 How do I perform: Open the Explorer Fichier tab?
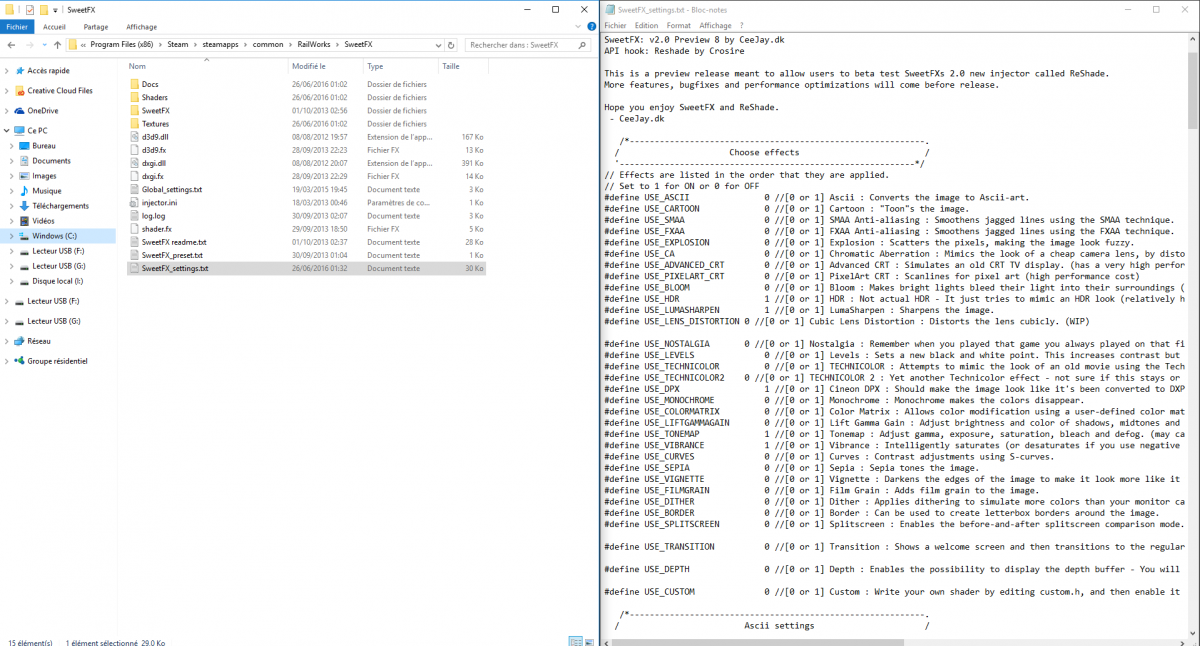[17, 27]
